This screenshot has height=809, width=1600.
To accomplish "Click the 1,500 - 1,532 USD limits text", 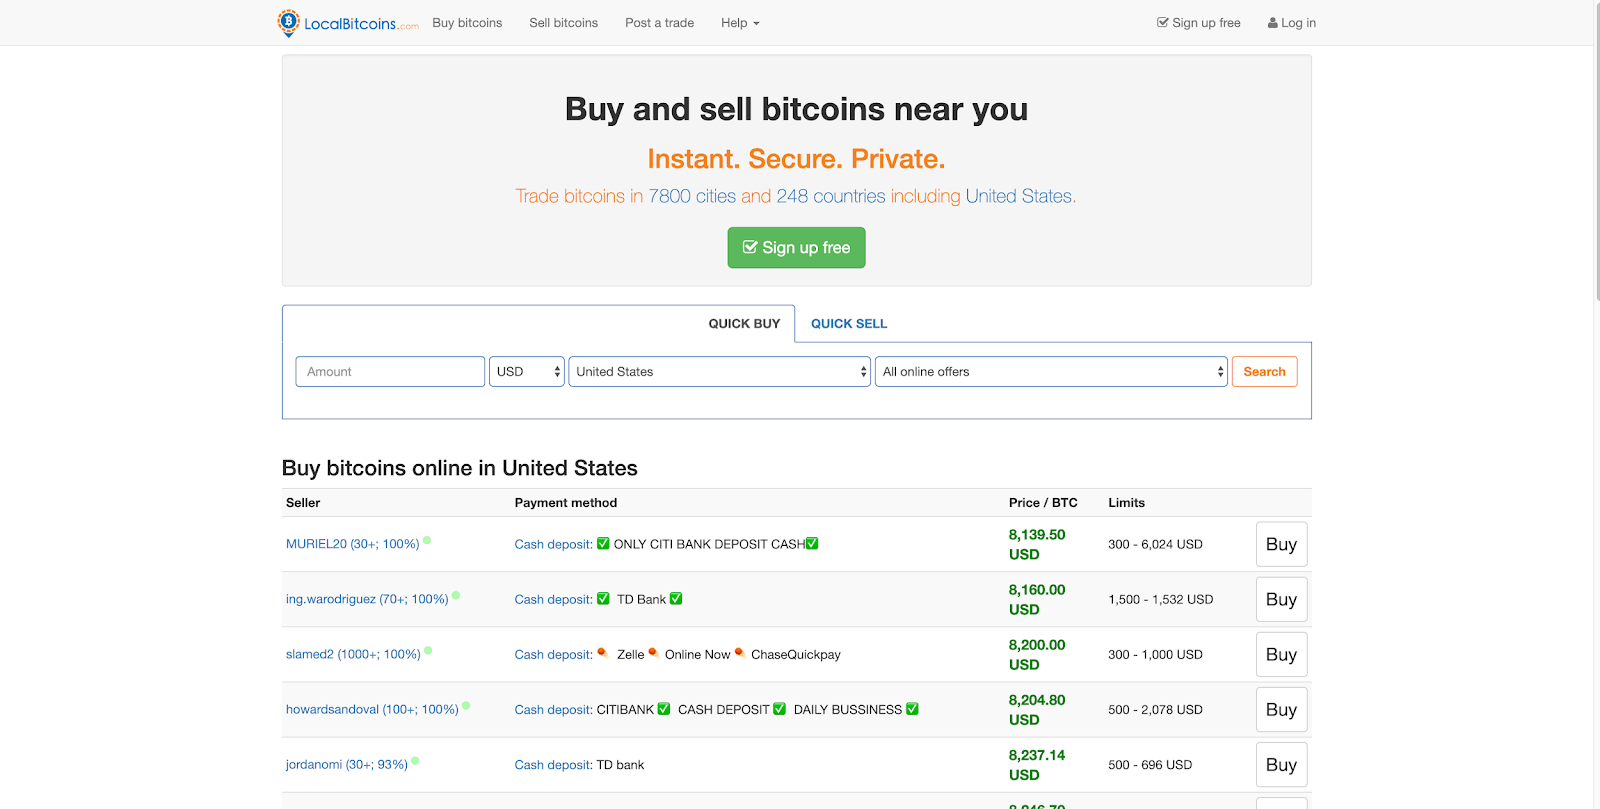I will [1160, 599].
